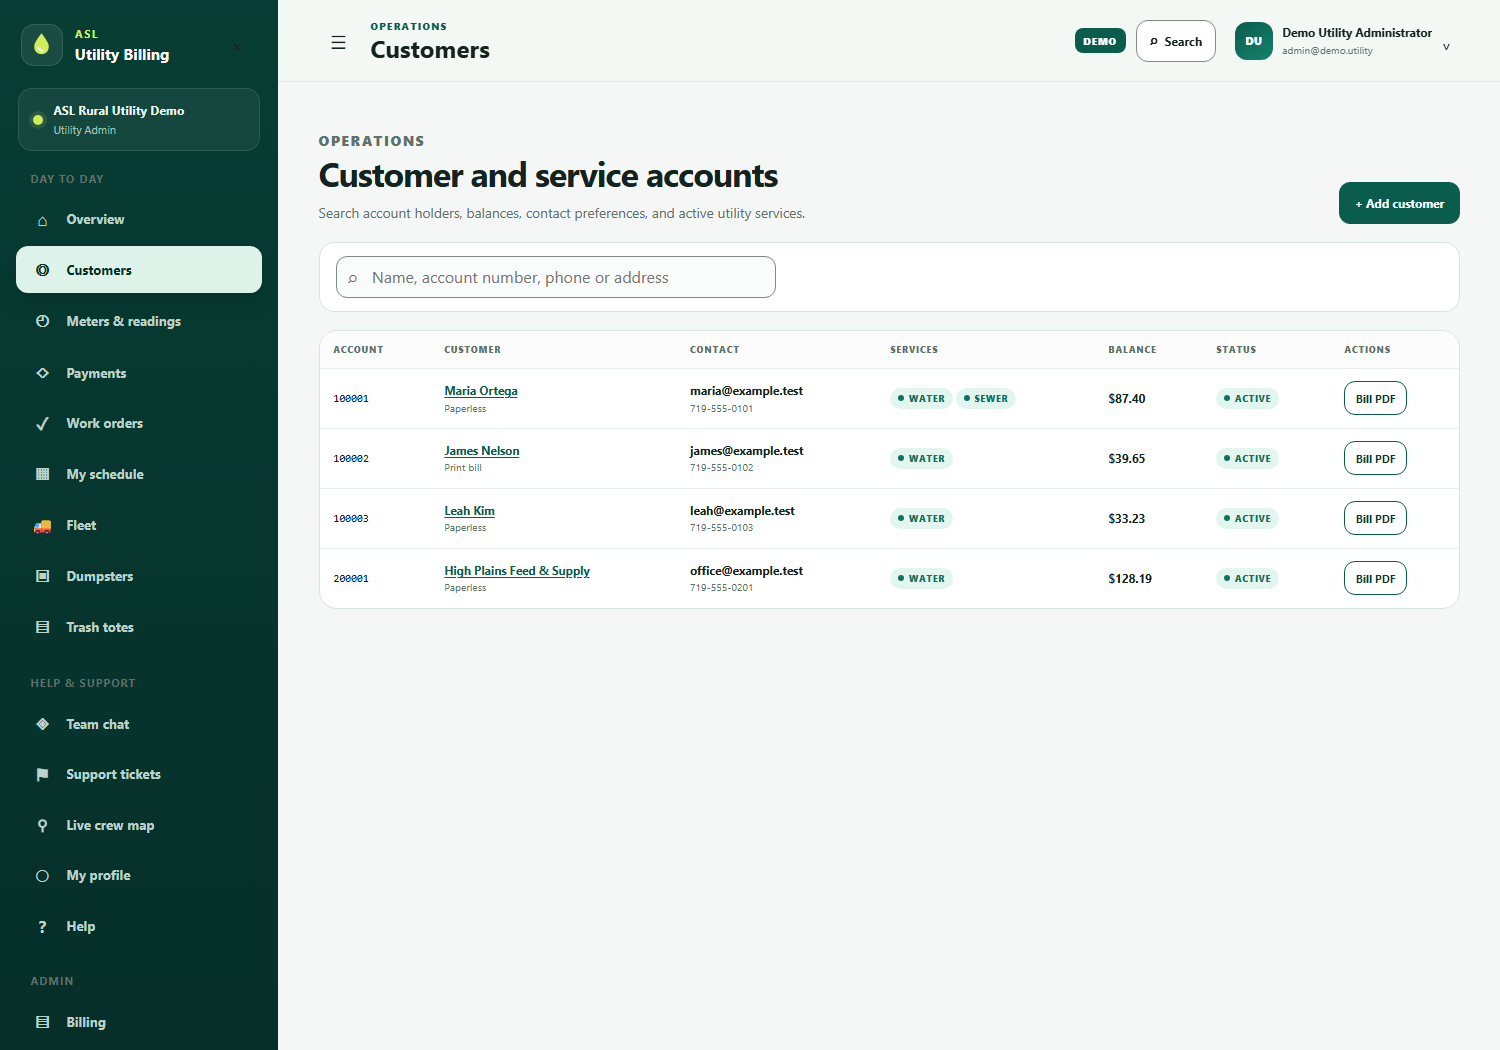
Task: Toggle the hamburger menu icon
Action: pyautogui.click(x=339, y=43)
